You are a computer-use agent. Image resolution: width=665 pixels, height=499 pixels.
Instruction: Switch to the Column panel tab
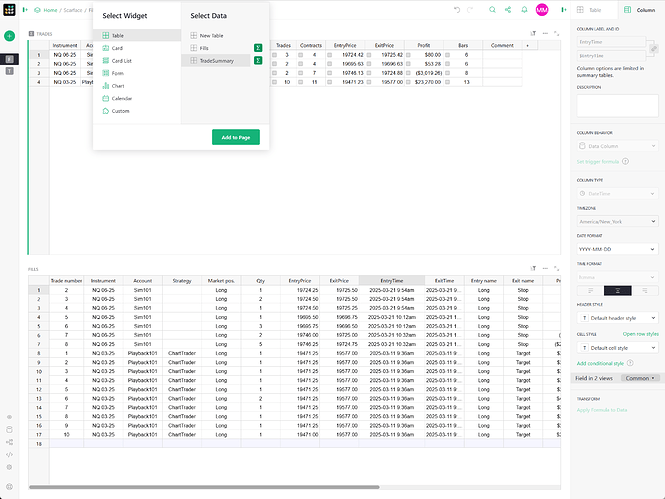pyautogui.click(x=641, y=10)
